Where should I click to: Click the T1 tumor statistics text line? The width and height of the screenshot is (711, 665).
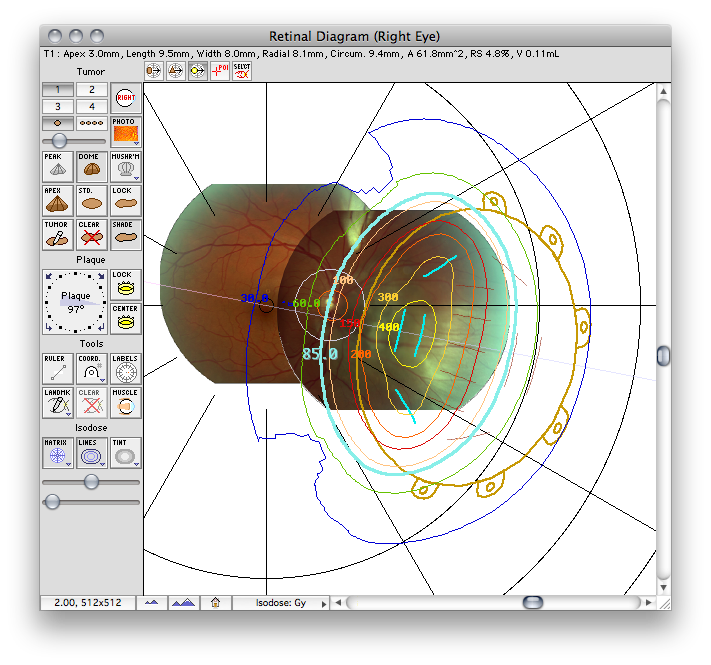[x=301, y=54]
